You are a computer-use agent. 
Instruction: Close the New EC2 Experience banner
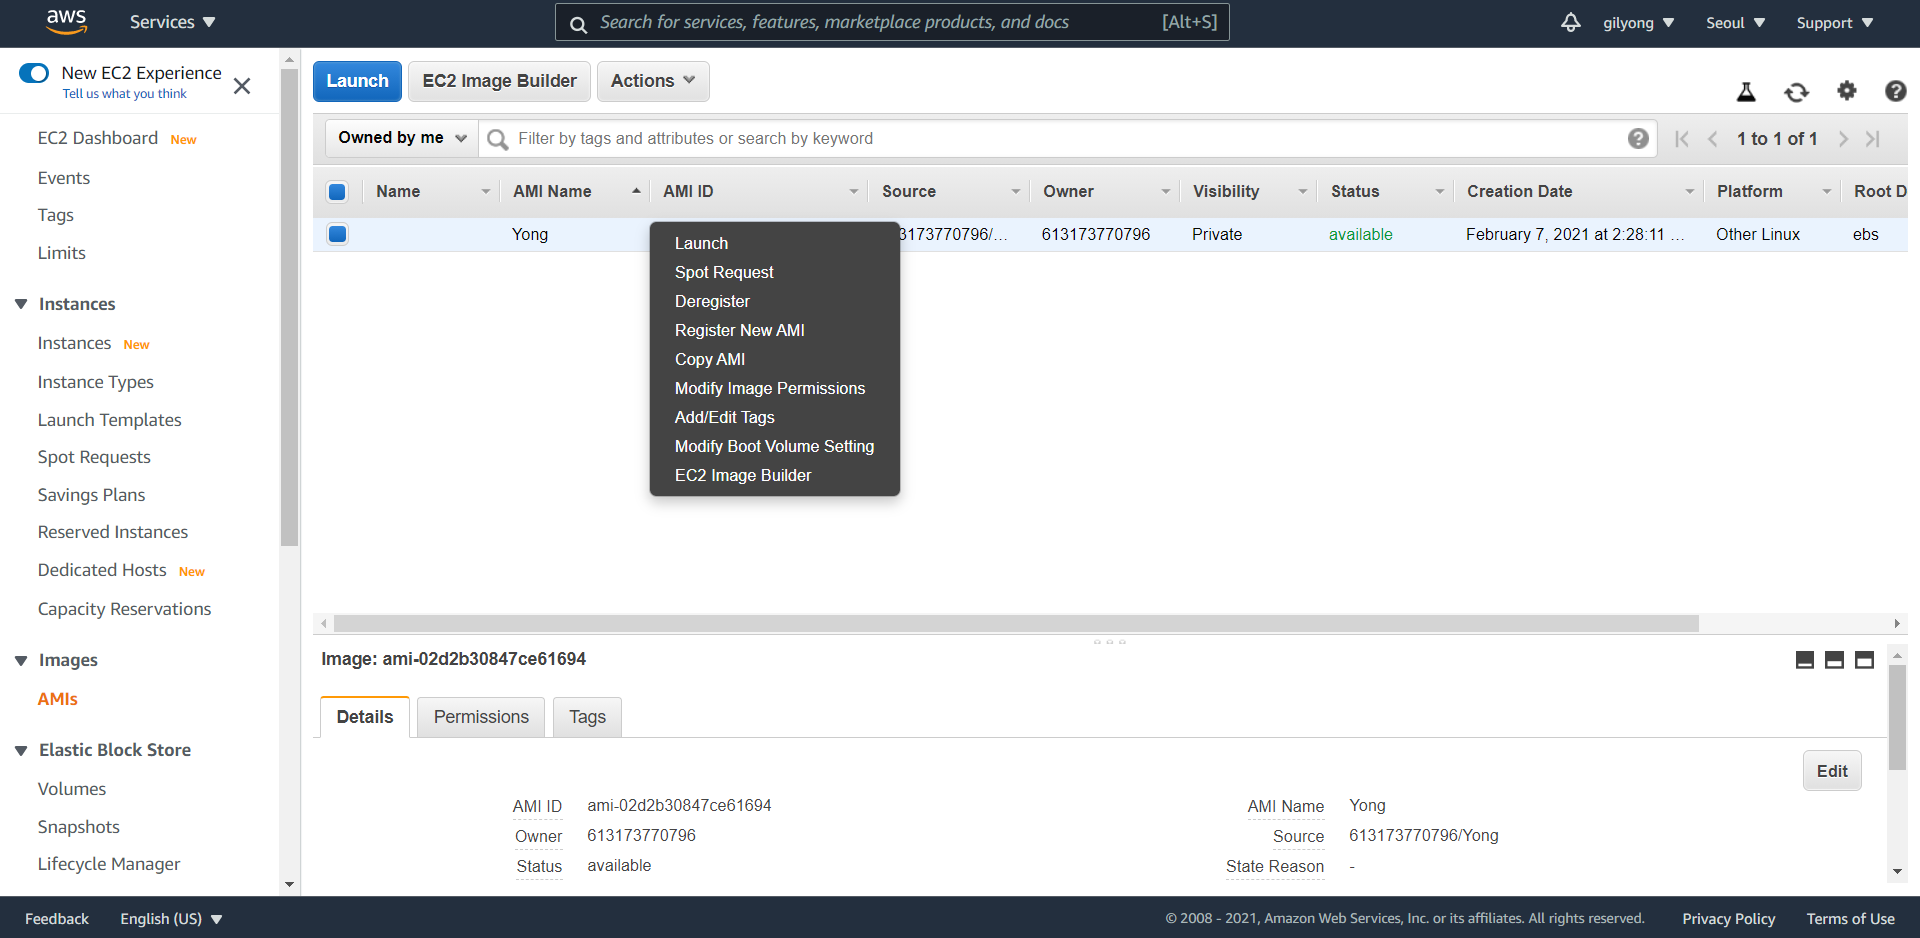[242, 86]
